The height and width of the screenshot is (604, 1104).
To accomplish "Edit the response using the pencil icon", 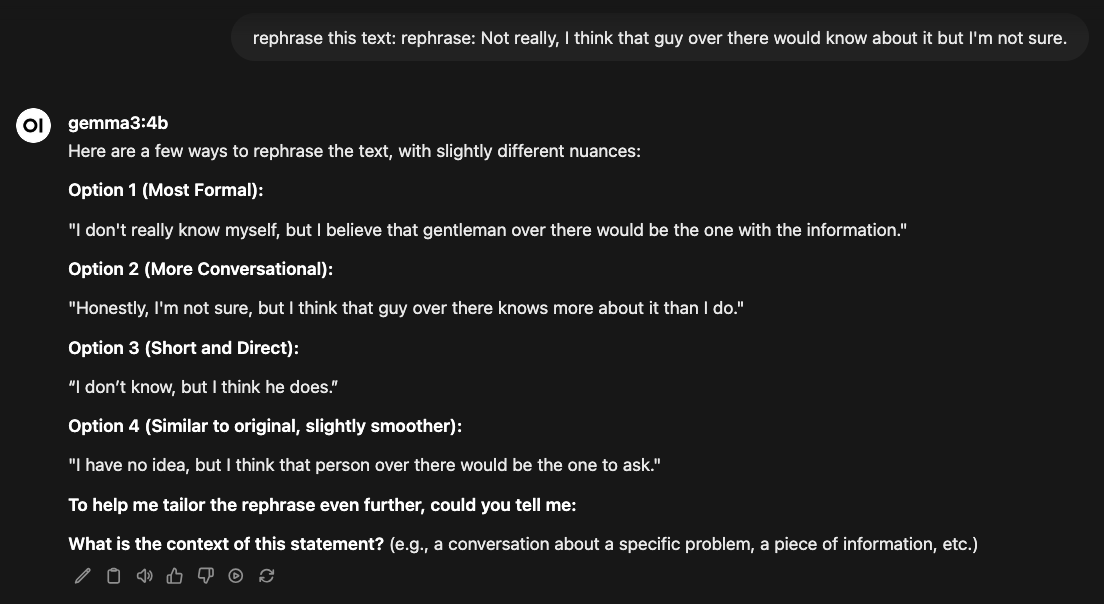I will 82,576.
